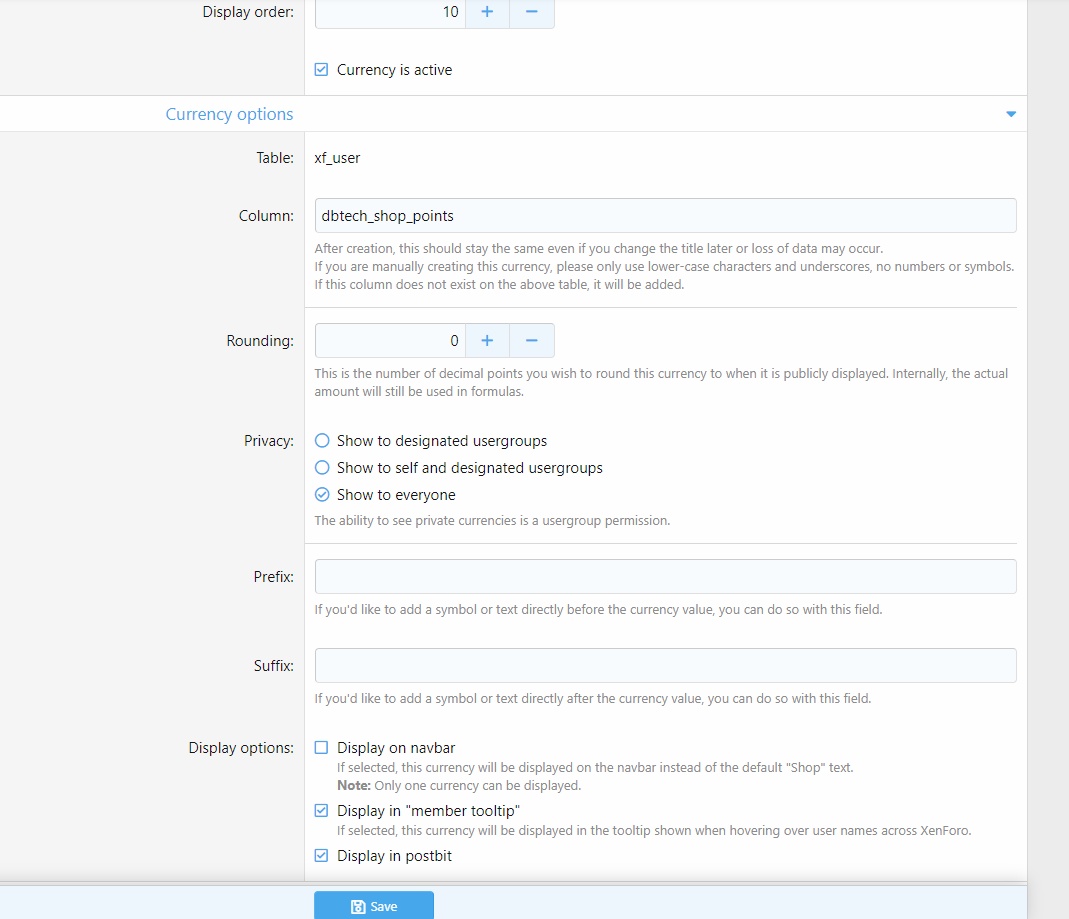The width and height of the screenshot is (1069, 919).
Task: Click the Rounding minus icon
Action: point(532,341)
